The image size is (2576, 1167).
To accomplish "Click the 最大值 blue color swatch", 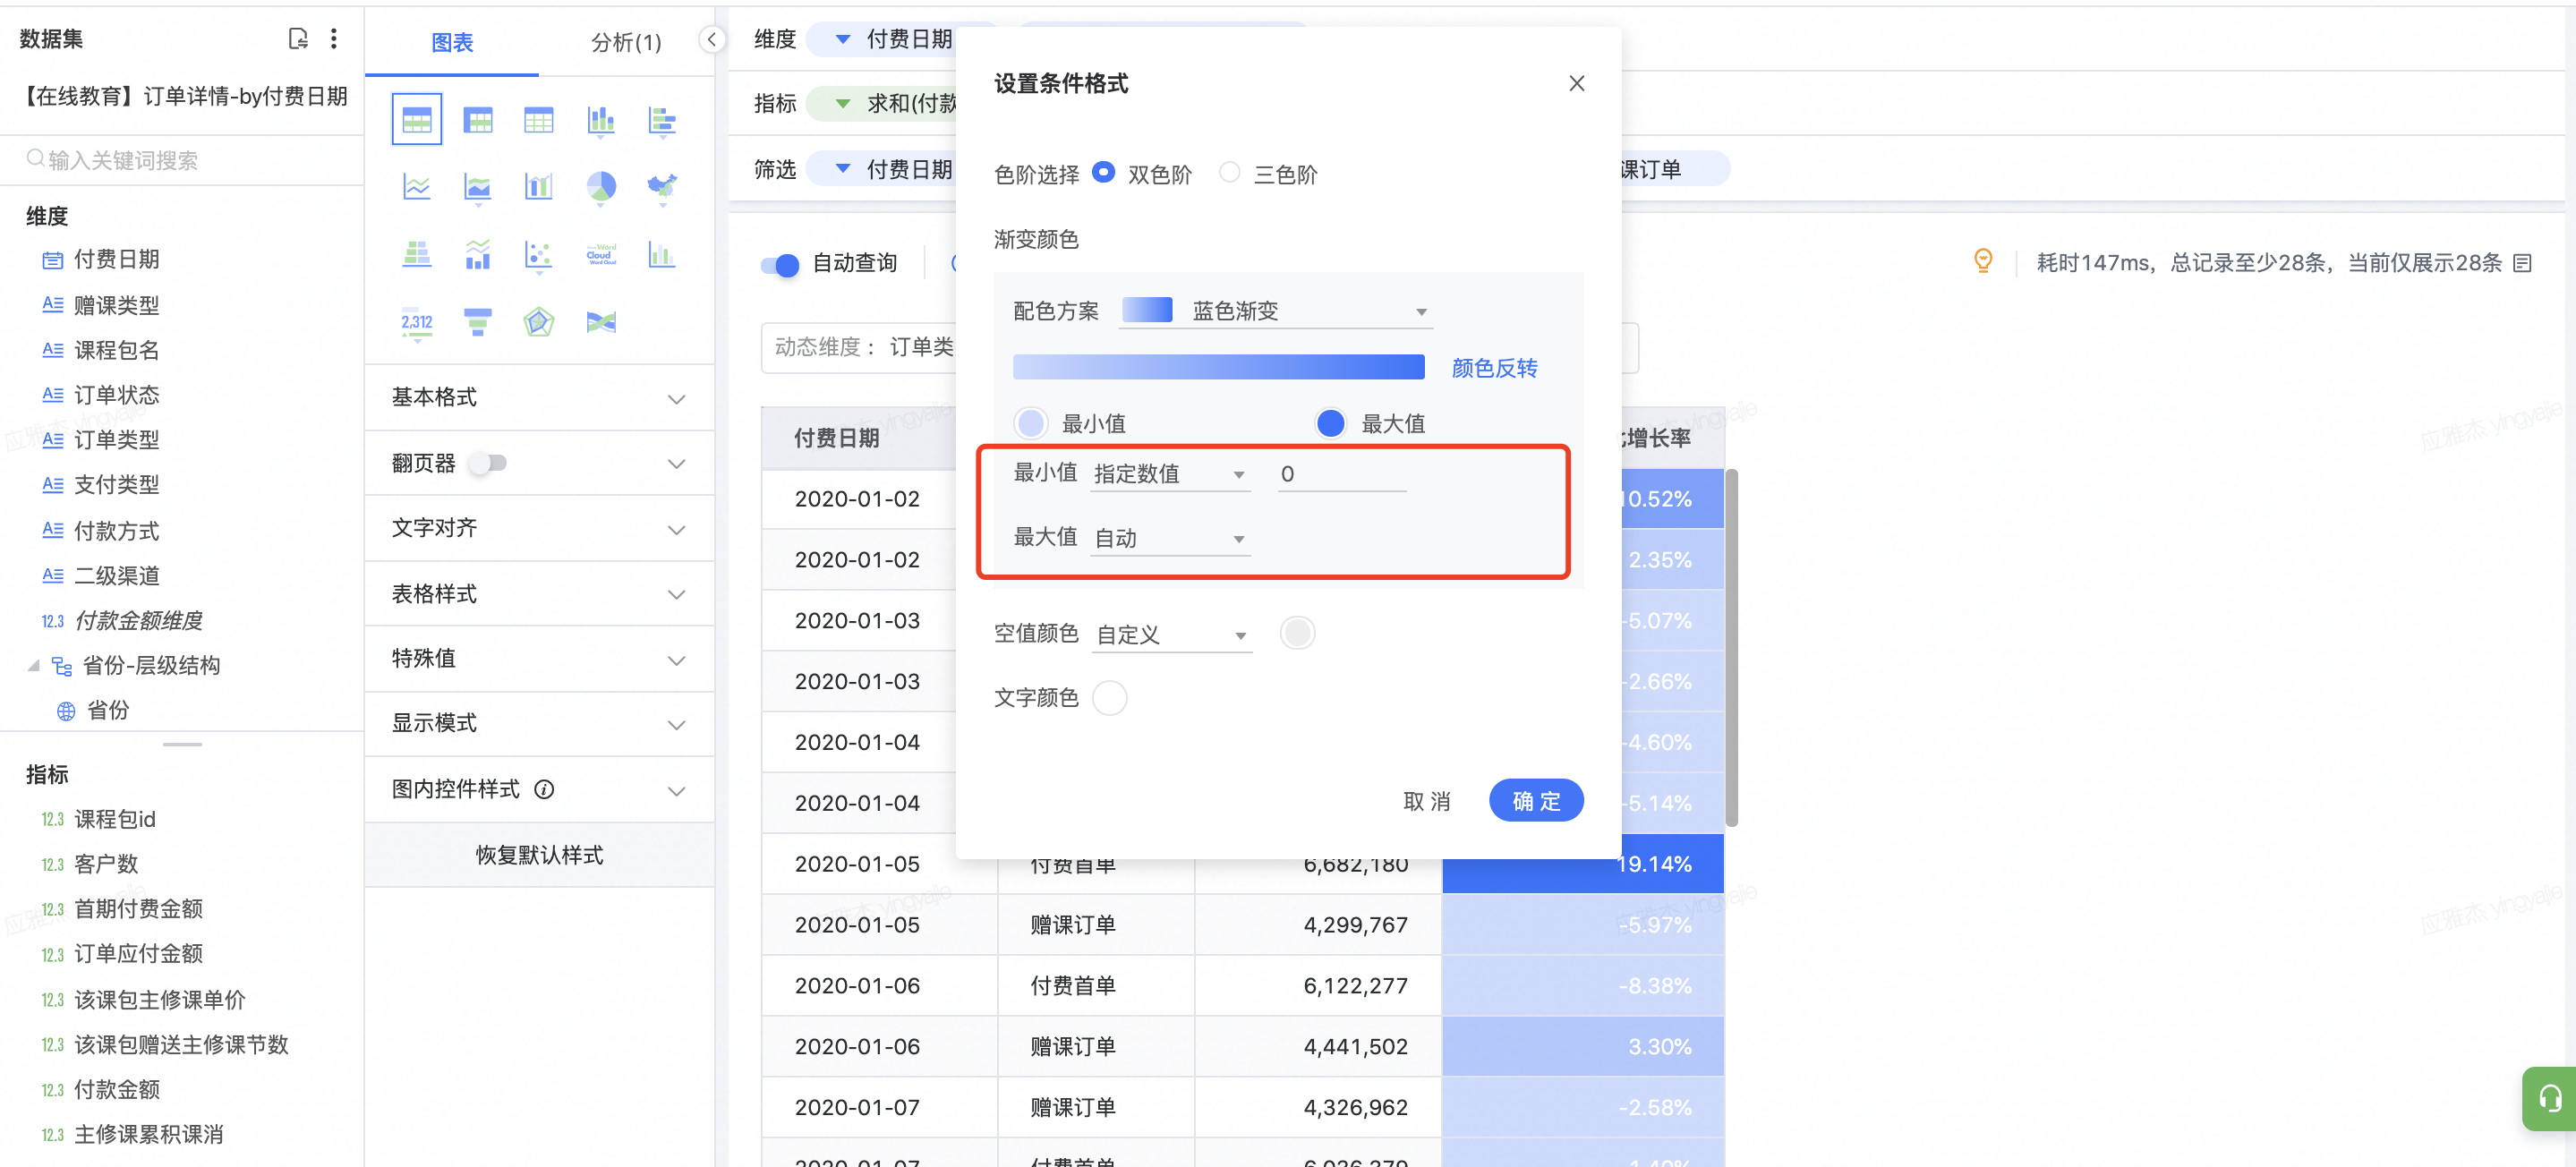I will pyautogui.click(x=1330, y=424).
